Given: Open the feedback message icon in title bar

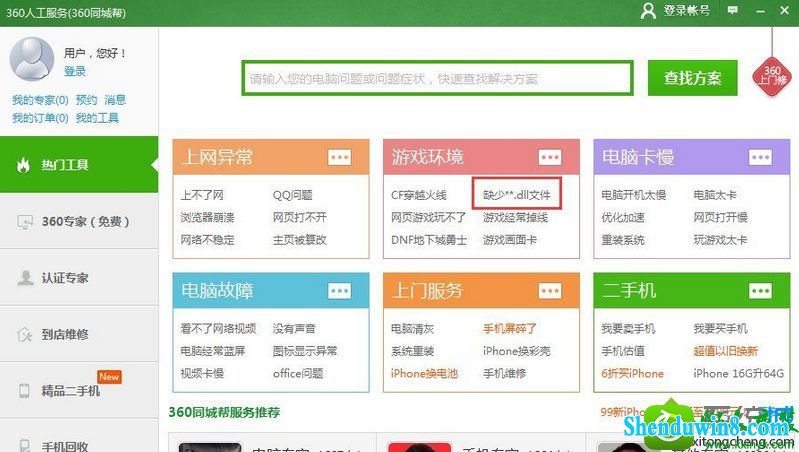Looking at the screenshot, I should (x=733, y=10).
